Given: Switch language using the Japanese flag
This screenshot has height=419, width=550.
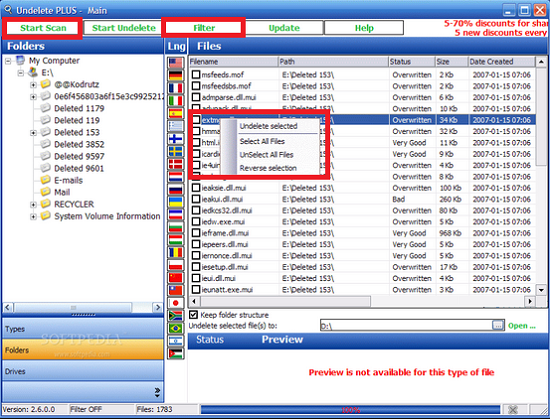Looking at the screenshot, I should click(175, 303).
